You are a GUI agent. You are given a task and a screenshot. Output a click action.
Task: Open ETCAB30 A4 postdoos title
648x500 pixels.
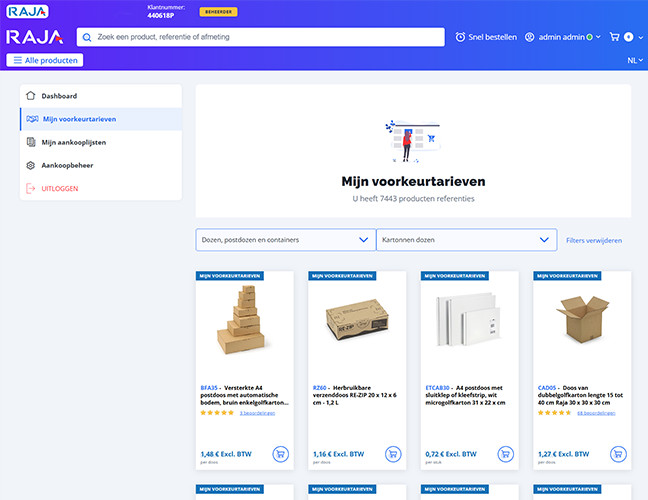pos(466,395)
